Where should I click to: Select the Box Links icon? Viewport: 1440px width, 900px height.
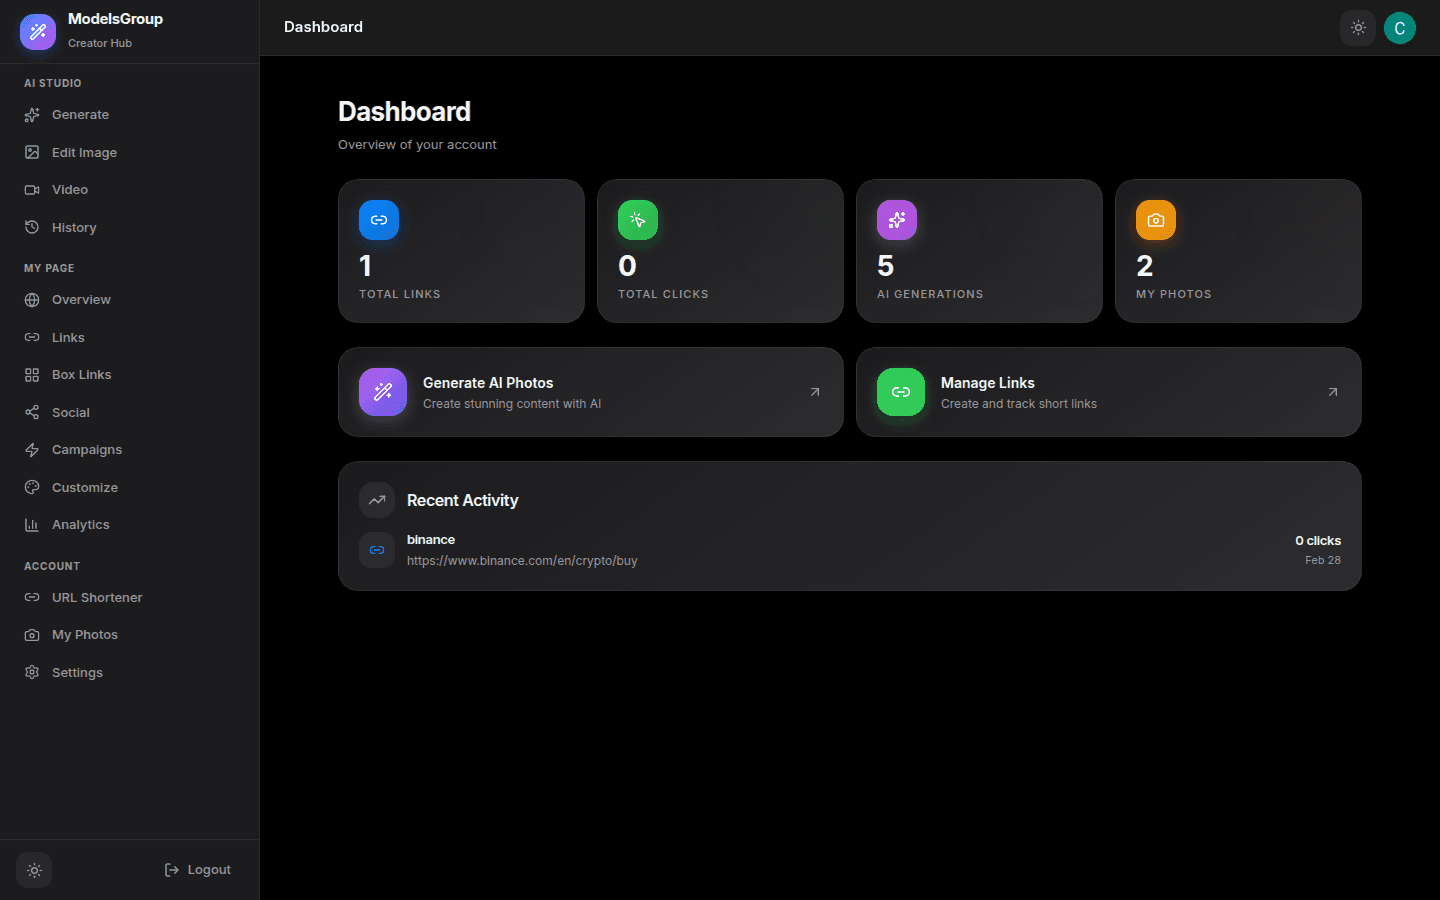click(x=33, y=374)
